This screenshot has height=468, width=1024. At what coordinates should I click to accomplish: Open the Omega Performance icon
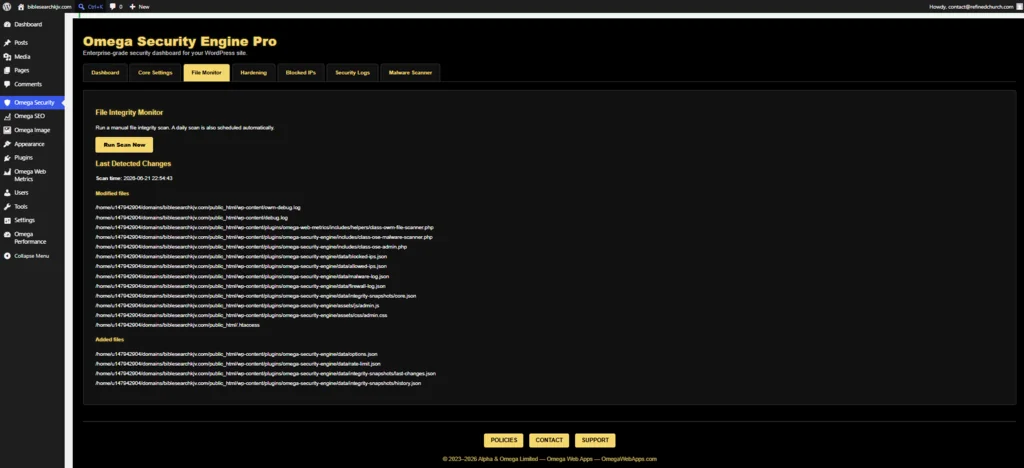pos(7,234)
